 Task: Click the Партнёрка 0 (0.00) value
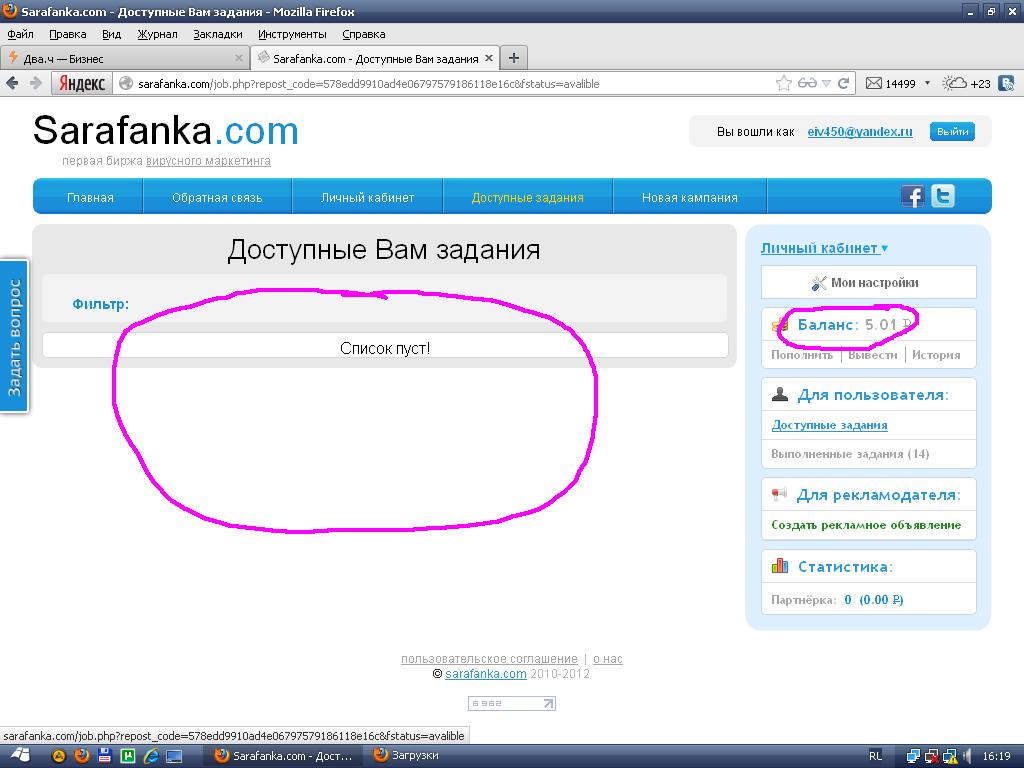[873, 600]
